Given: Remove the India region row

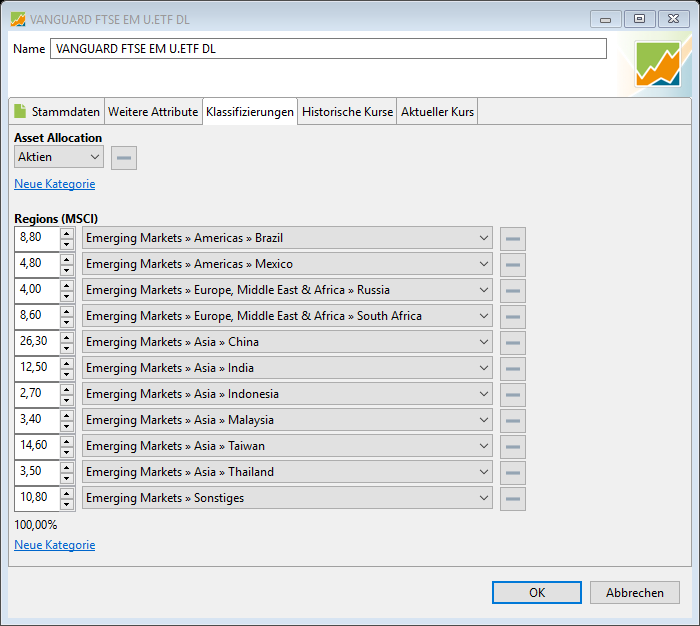Looking at the screenshot, I should [x=512, y=368].
